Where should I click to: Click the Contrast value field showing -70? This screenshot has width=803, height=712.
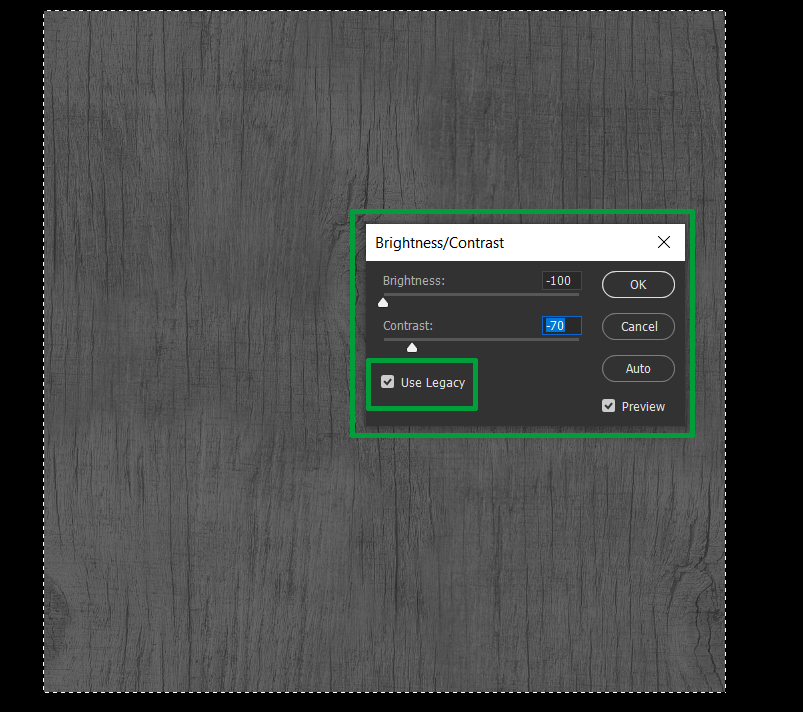(562, 325)
